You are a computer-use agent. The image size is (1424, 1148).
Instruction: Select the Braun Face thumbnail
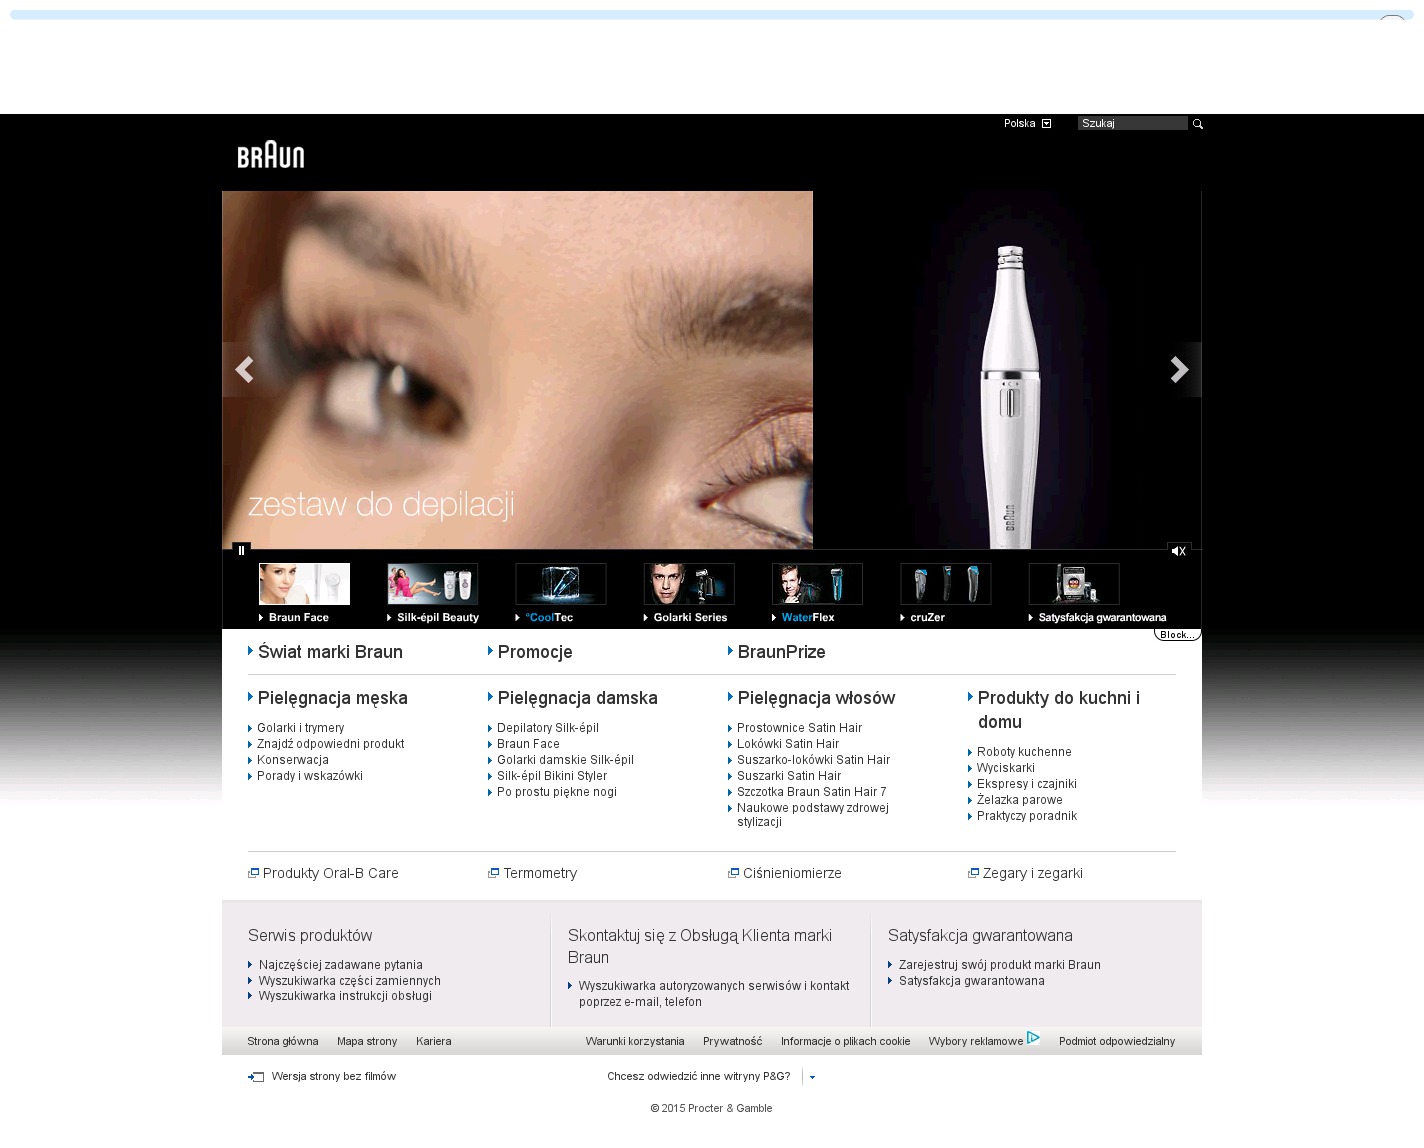304,584
